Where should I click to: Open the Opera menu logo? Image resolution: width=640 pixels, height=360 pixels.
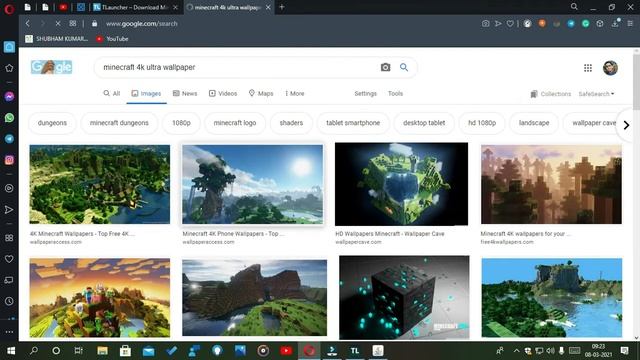(x=9, y=8)
